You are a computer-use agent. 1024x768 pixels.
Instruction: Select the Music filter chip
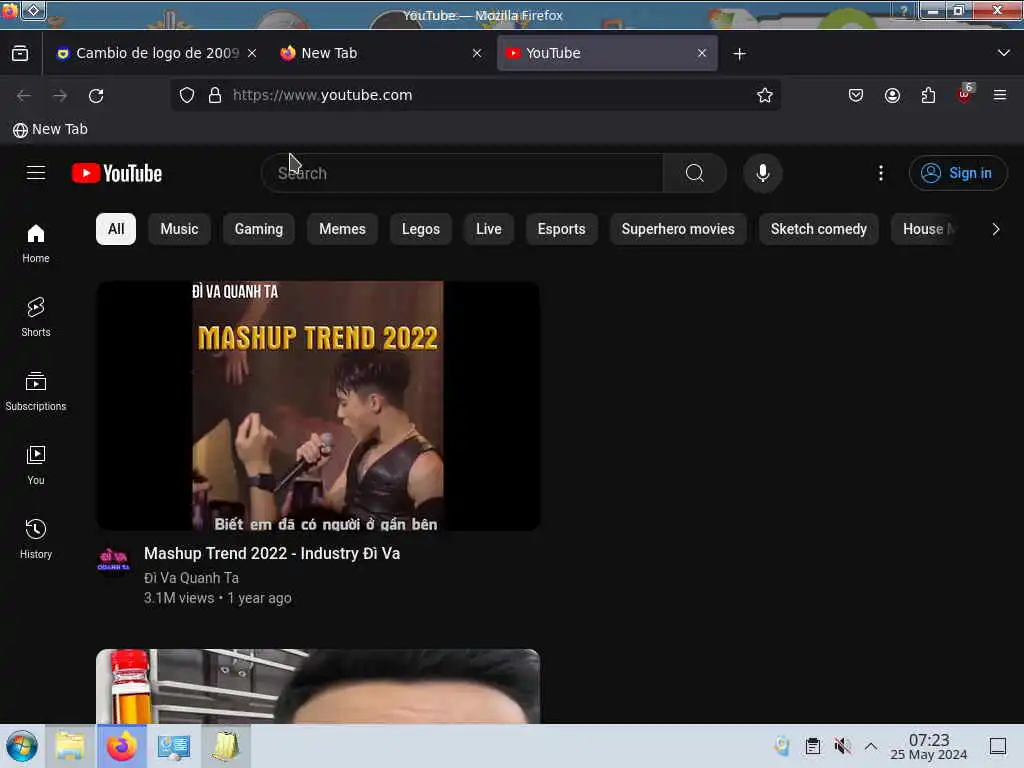click(179, 229)
